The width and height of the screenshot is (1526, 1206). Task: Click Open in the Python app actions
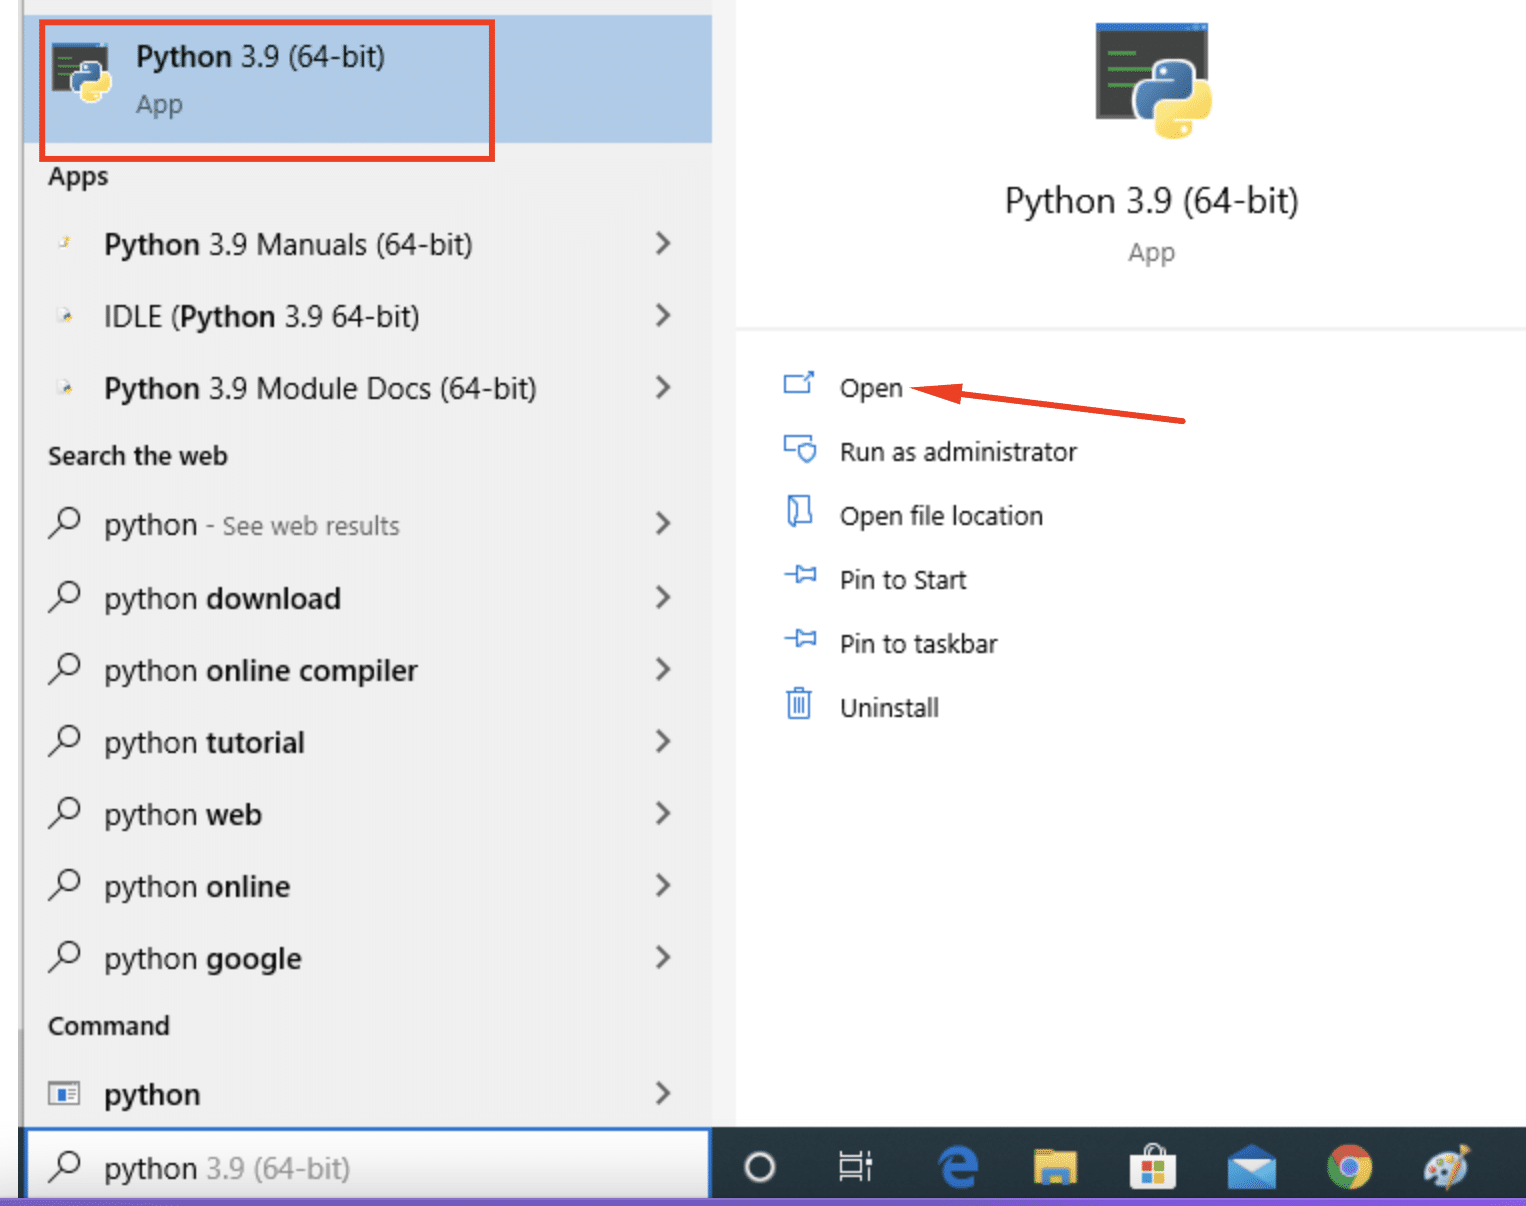click(x=871, y=388)
